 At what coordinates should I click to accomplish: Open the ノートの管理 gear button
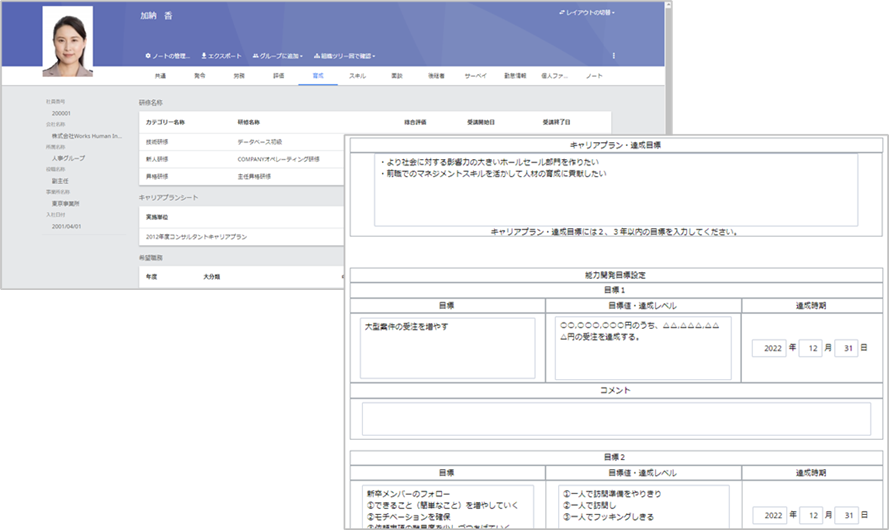[167, 56]
